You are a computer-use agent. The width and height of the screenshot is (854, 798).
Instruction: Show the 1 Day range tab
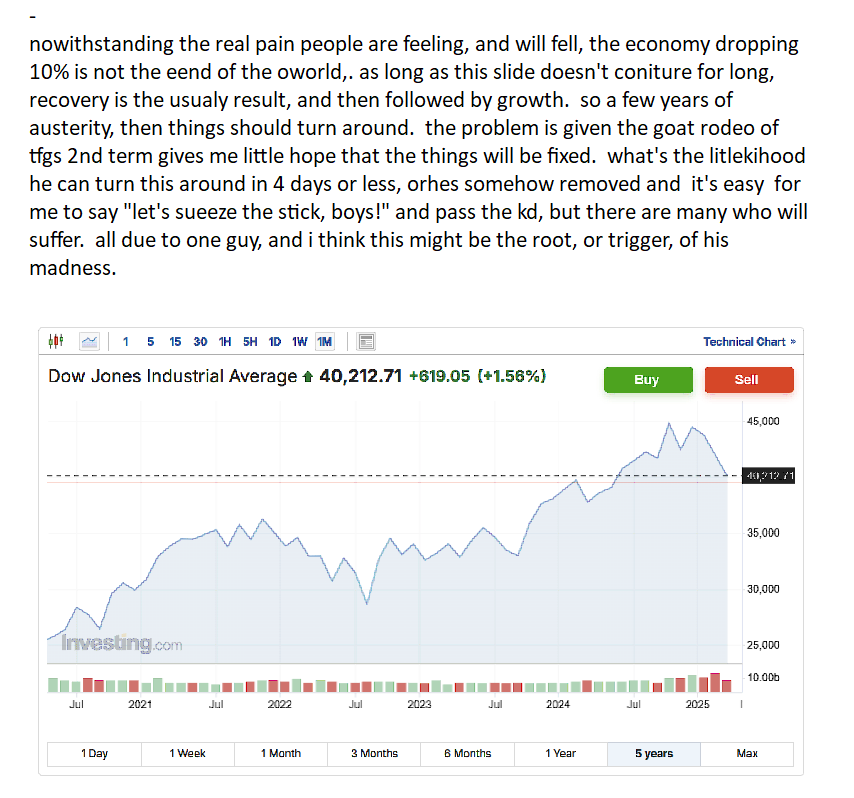[x=94, y=754]
